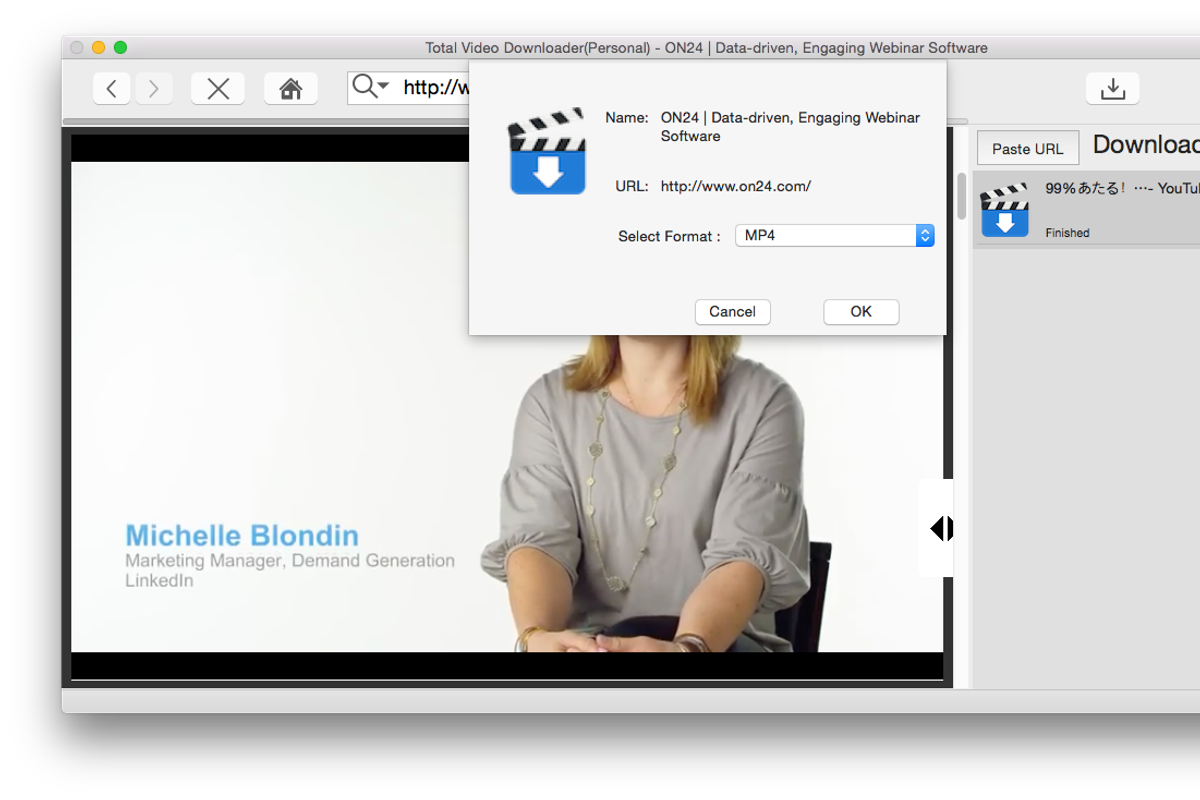Open the home page icon
Image resolution: width=1200 pixels, height=800 pixels.
(291, 88)
